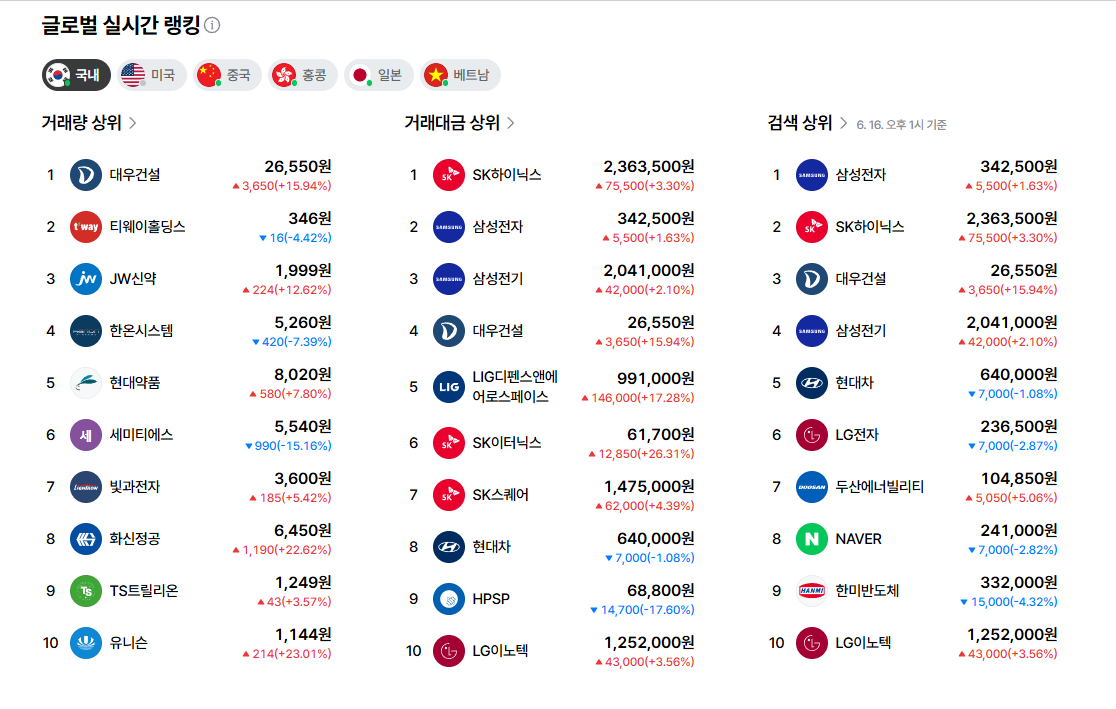The image size is (1116, 709).
Task: Click the t'way logo for 티웨이홀딩스
Action: 86,227
